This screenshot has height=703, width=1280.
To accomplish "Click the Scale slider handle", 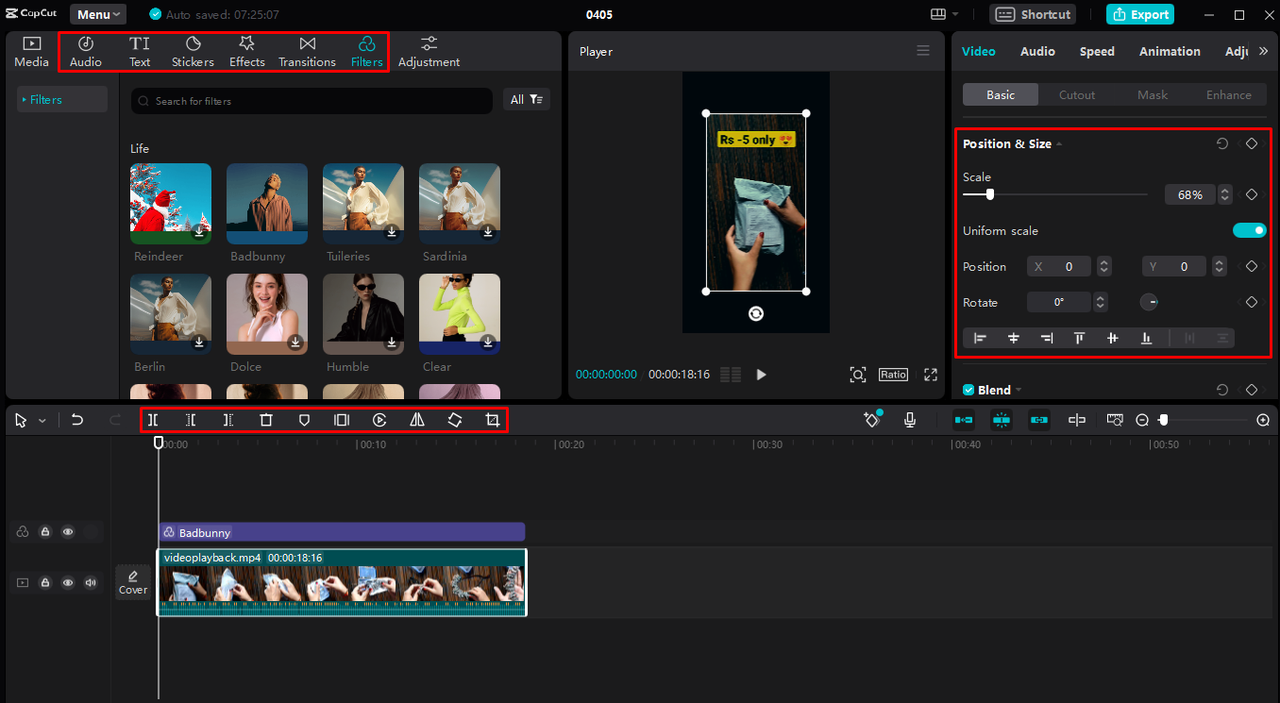I will click(990, 195).
